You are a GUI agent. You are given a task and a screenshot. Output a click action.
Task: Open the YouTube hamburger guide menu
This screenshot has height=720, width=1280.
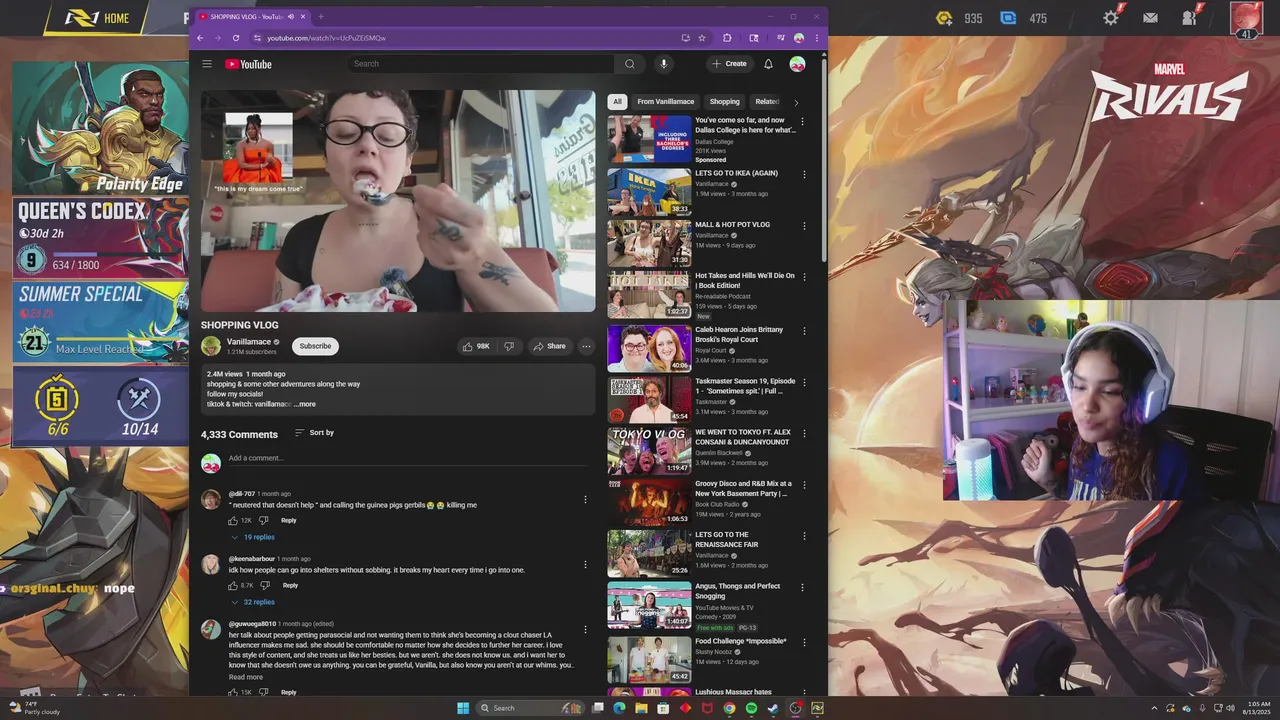207,64
